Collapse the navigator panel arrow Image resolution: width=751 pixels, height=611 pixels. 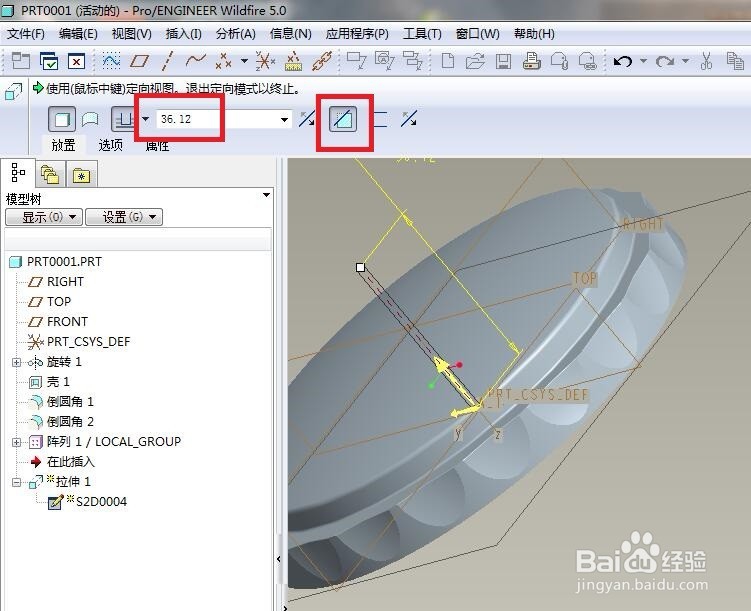click(279, 559)
